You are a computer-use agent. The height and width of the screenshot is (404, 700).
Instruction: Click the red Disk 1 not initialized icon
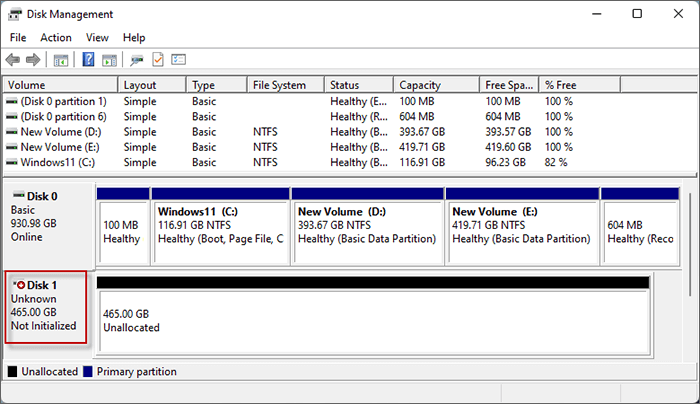click(x=21, y=285)
